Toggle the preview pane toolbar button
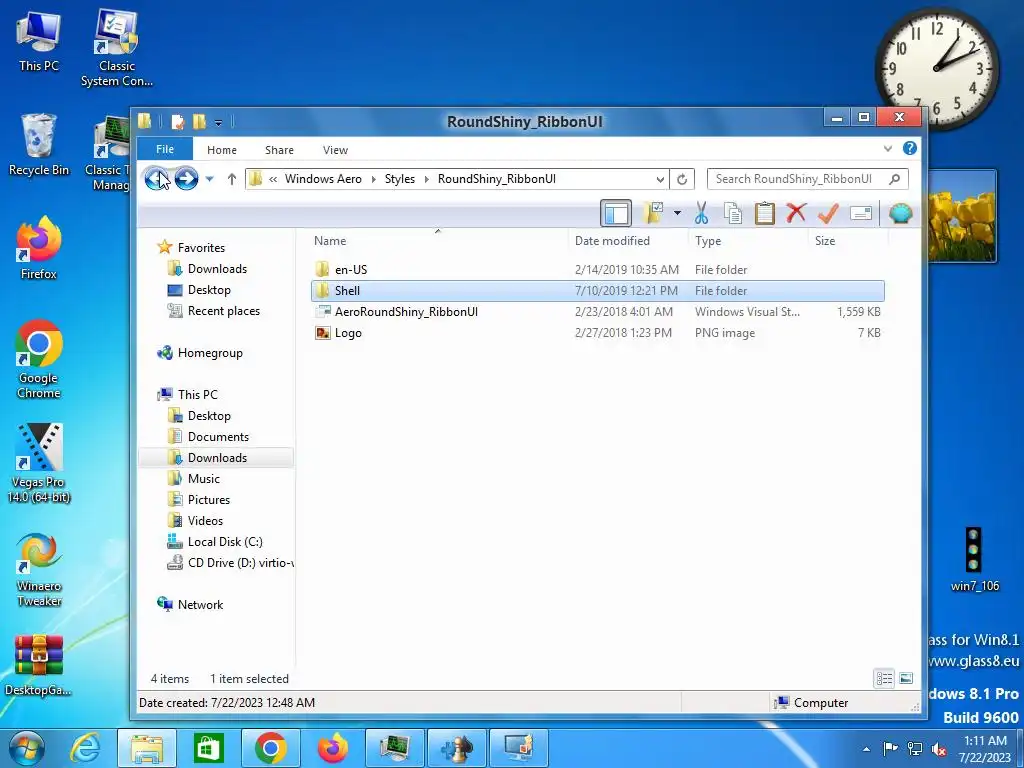Viewport: 1024px width, 768px height. tap(616, 213)
